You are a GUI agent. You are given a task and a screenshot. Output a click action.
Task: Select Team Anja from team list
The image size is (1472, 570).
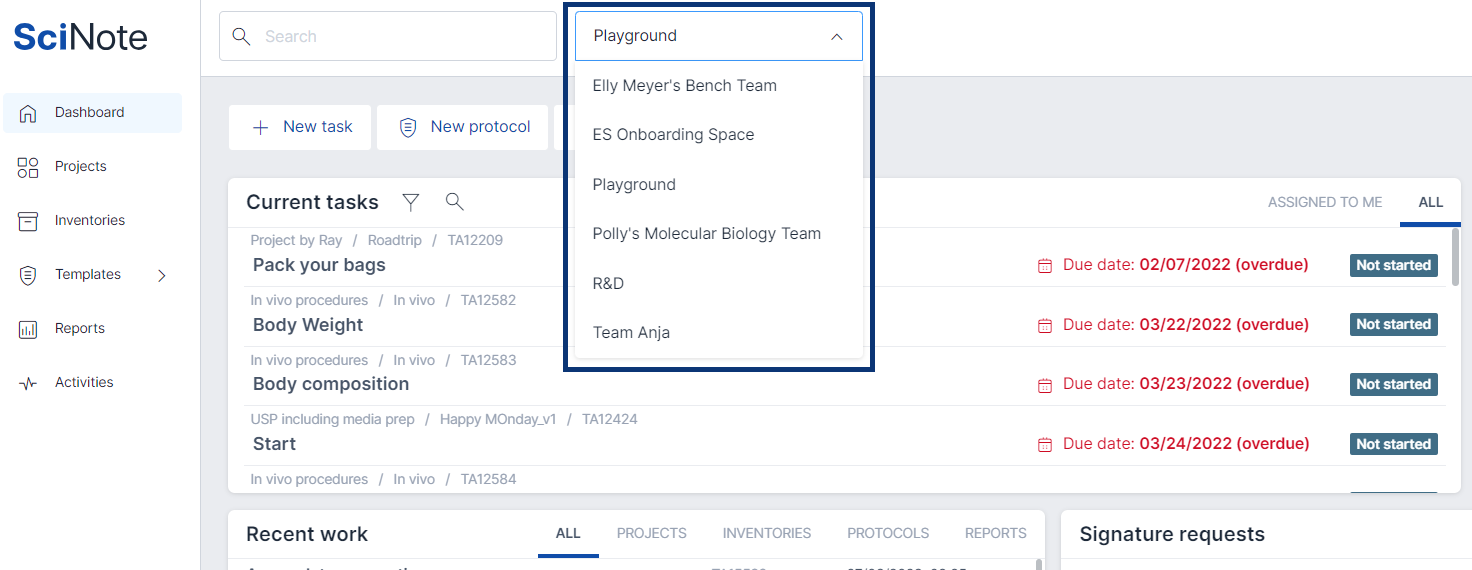pyautogui.click(x=631, y=332)
